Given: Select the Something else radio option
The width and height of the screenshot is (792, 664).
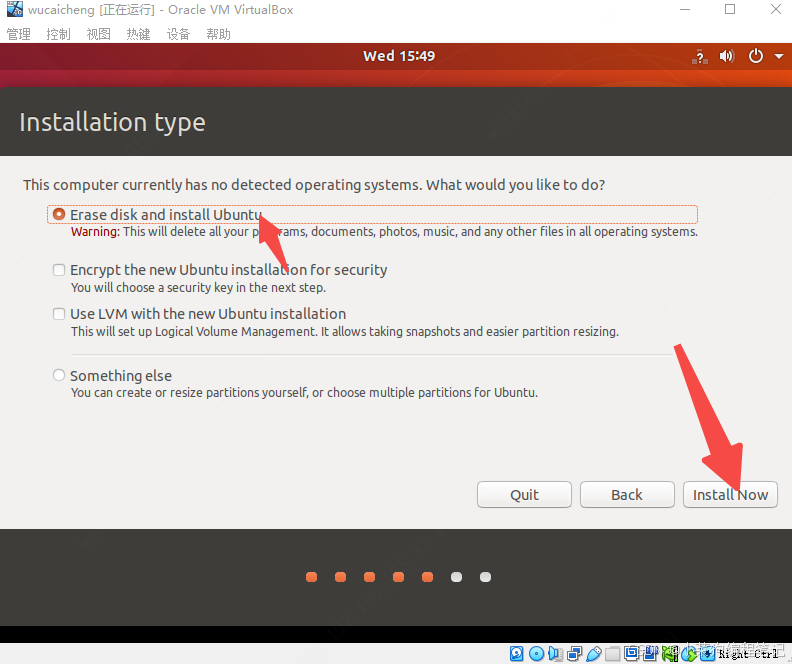Looking at the screenshot, I should (x=59, y=375).
